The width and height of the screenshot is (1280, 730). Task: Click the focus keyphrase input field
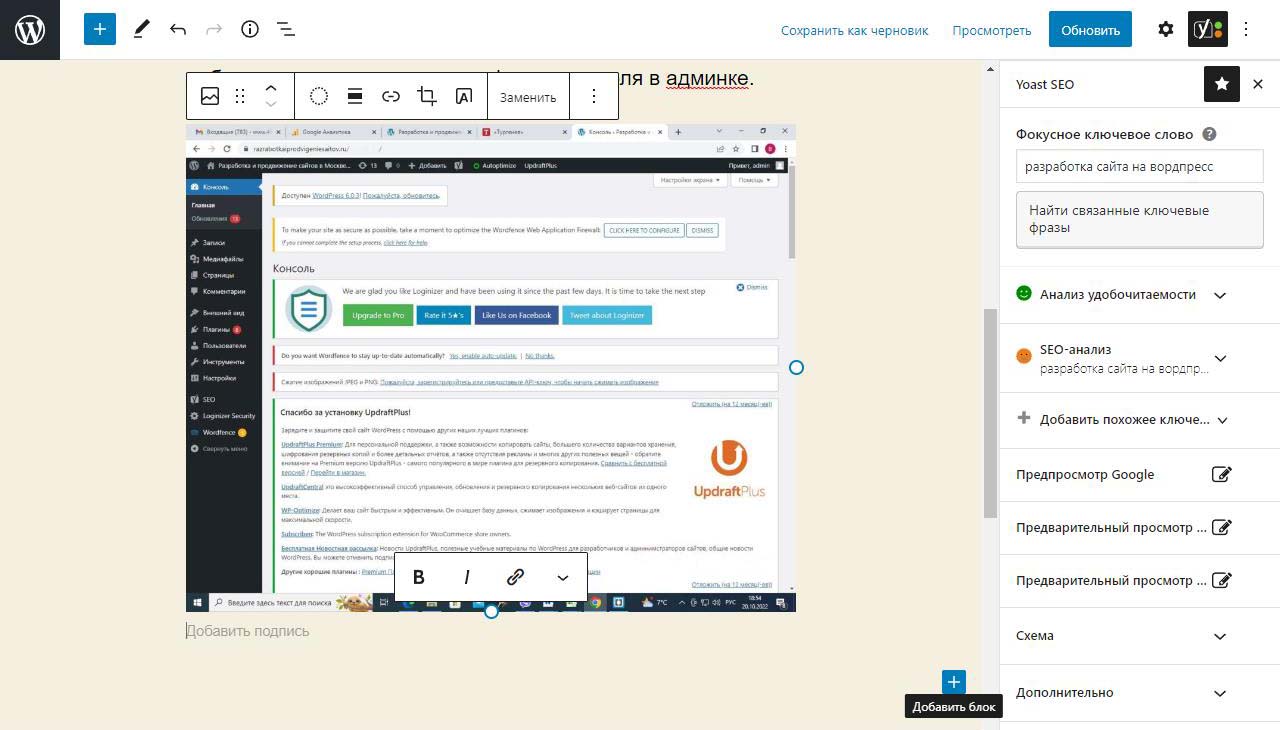coord(1139,167)
